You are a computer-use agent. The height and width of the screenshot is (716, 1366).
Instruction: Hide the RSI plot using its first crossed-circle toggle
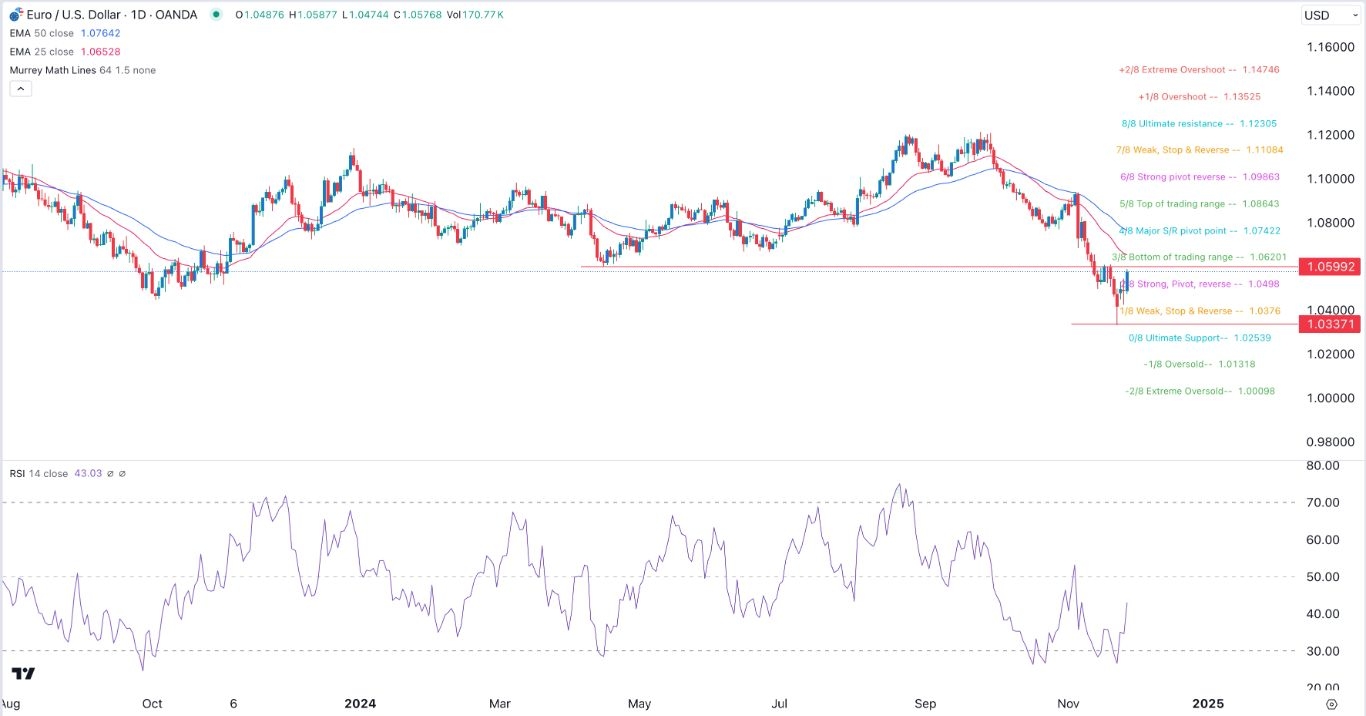coord(109,473)
